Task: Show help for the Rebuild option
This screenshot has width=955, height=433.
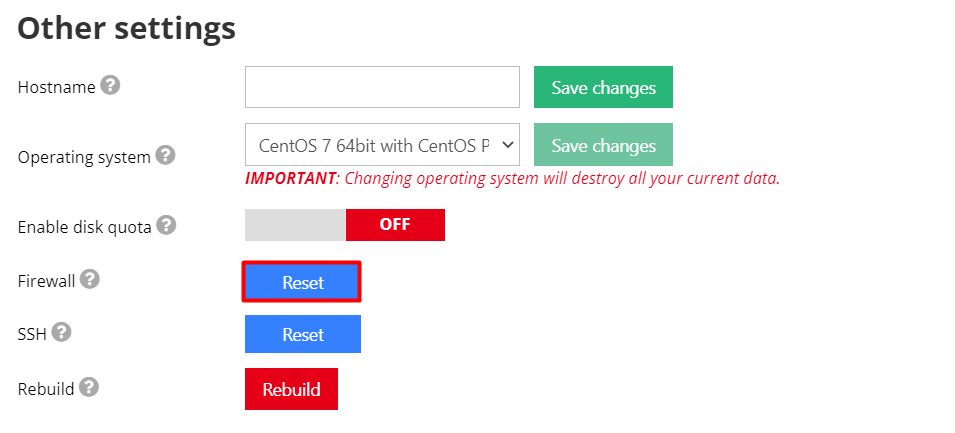Action: (x=89, y=387)
